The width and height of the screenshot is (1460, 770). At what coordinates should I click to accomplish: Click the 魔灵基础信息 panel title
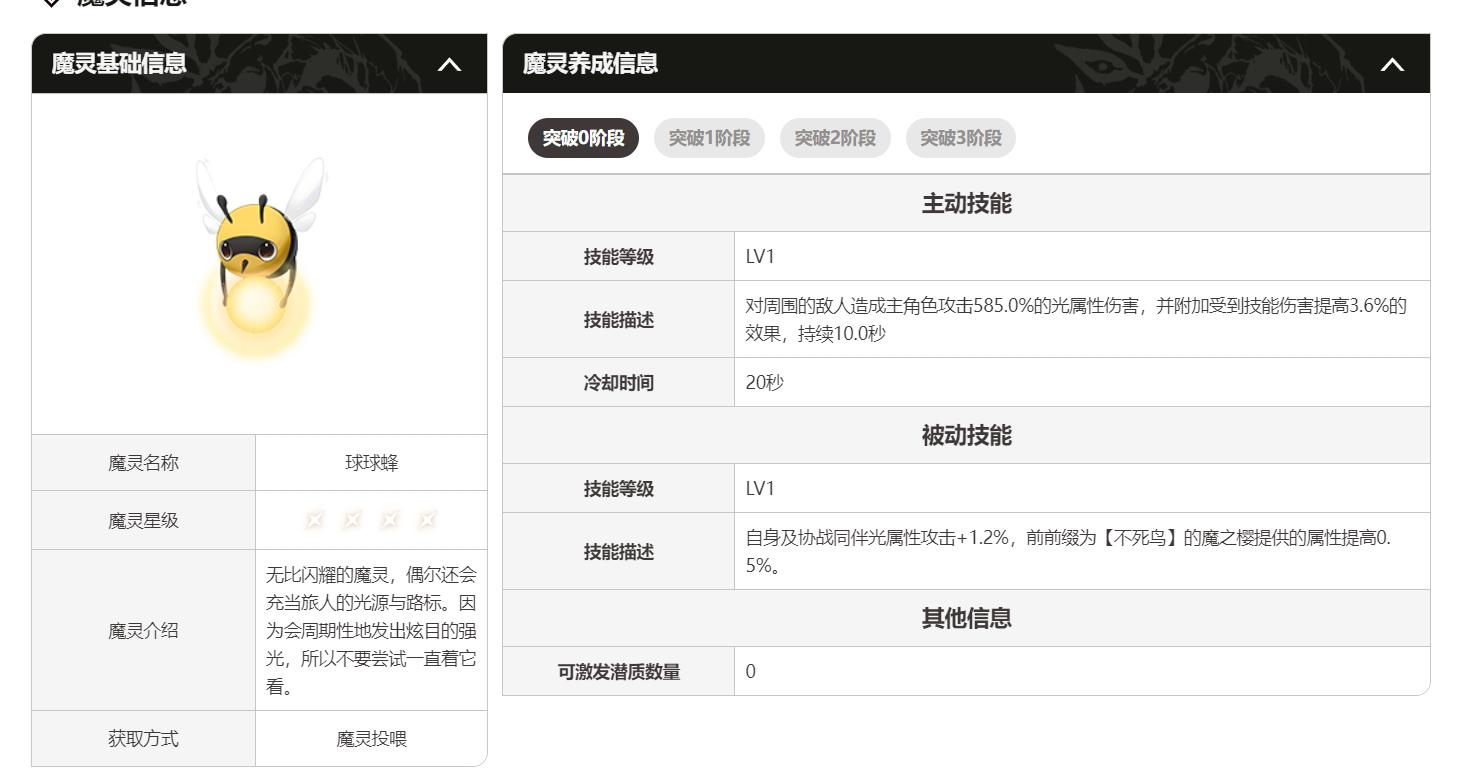click(x=119, y=64)
